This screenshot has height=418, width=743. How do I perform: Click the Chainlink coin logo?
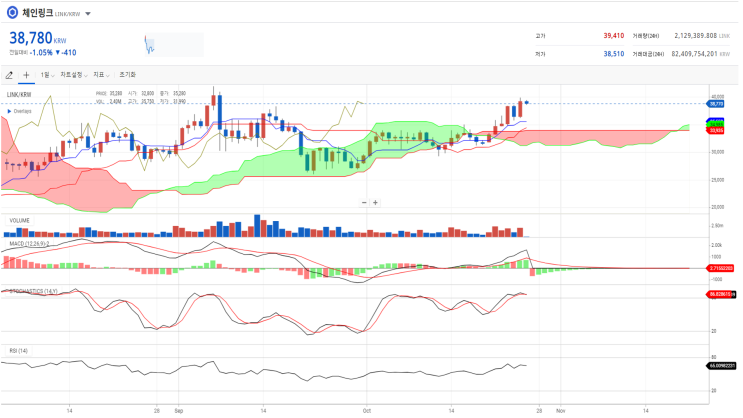pos(12,13)
